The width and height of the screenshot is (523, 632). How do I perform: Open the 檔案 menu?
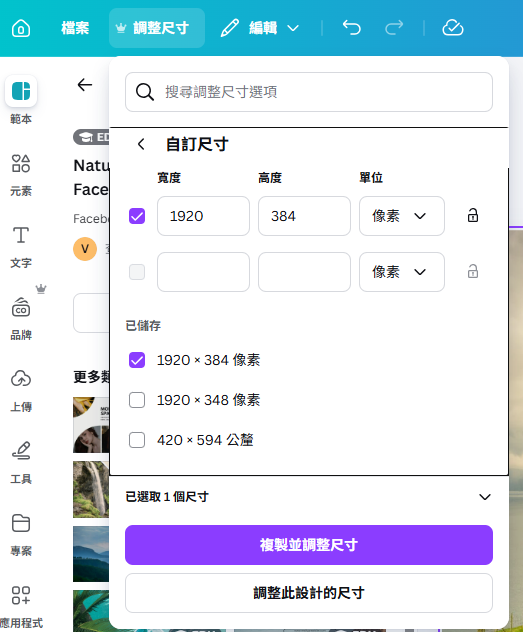75,28
